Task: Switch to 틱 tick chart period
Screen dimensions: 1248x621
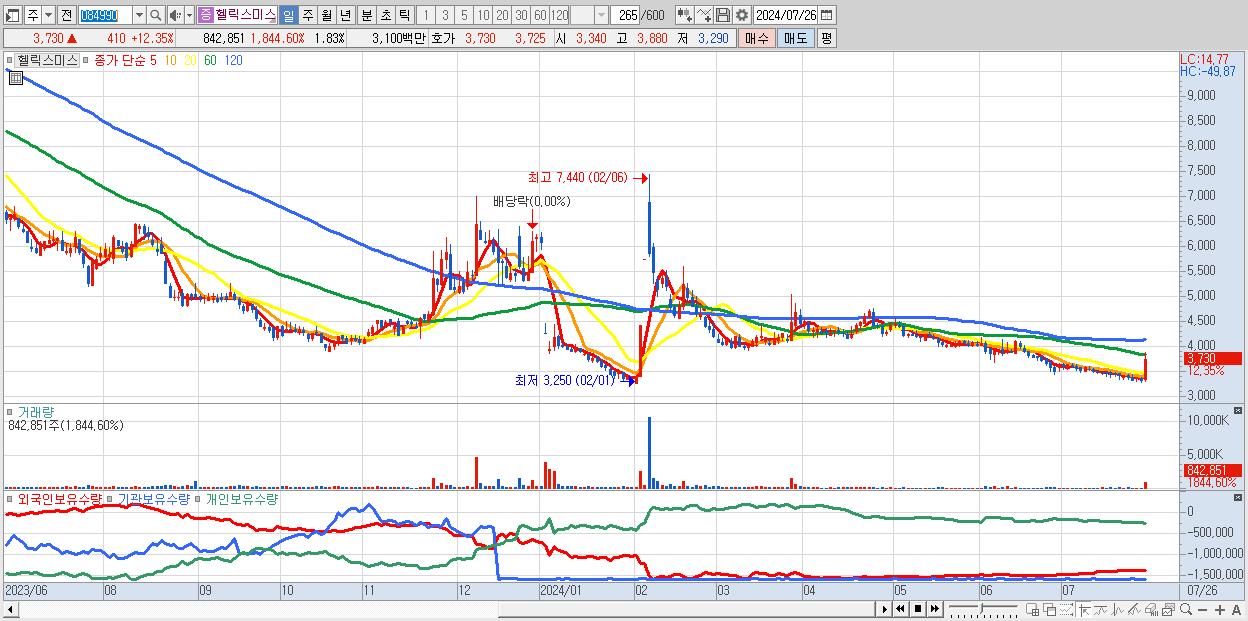Action: pos(404,15)
